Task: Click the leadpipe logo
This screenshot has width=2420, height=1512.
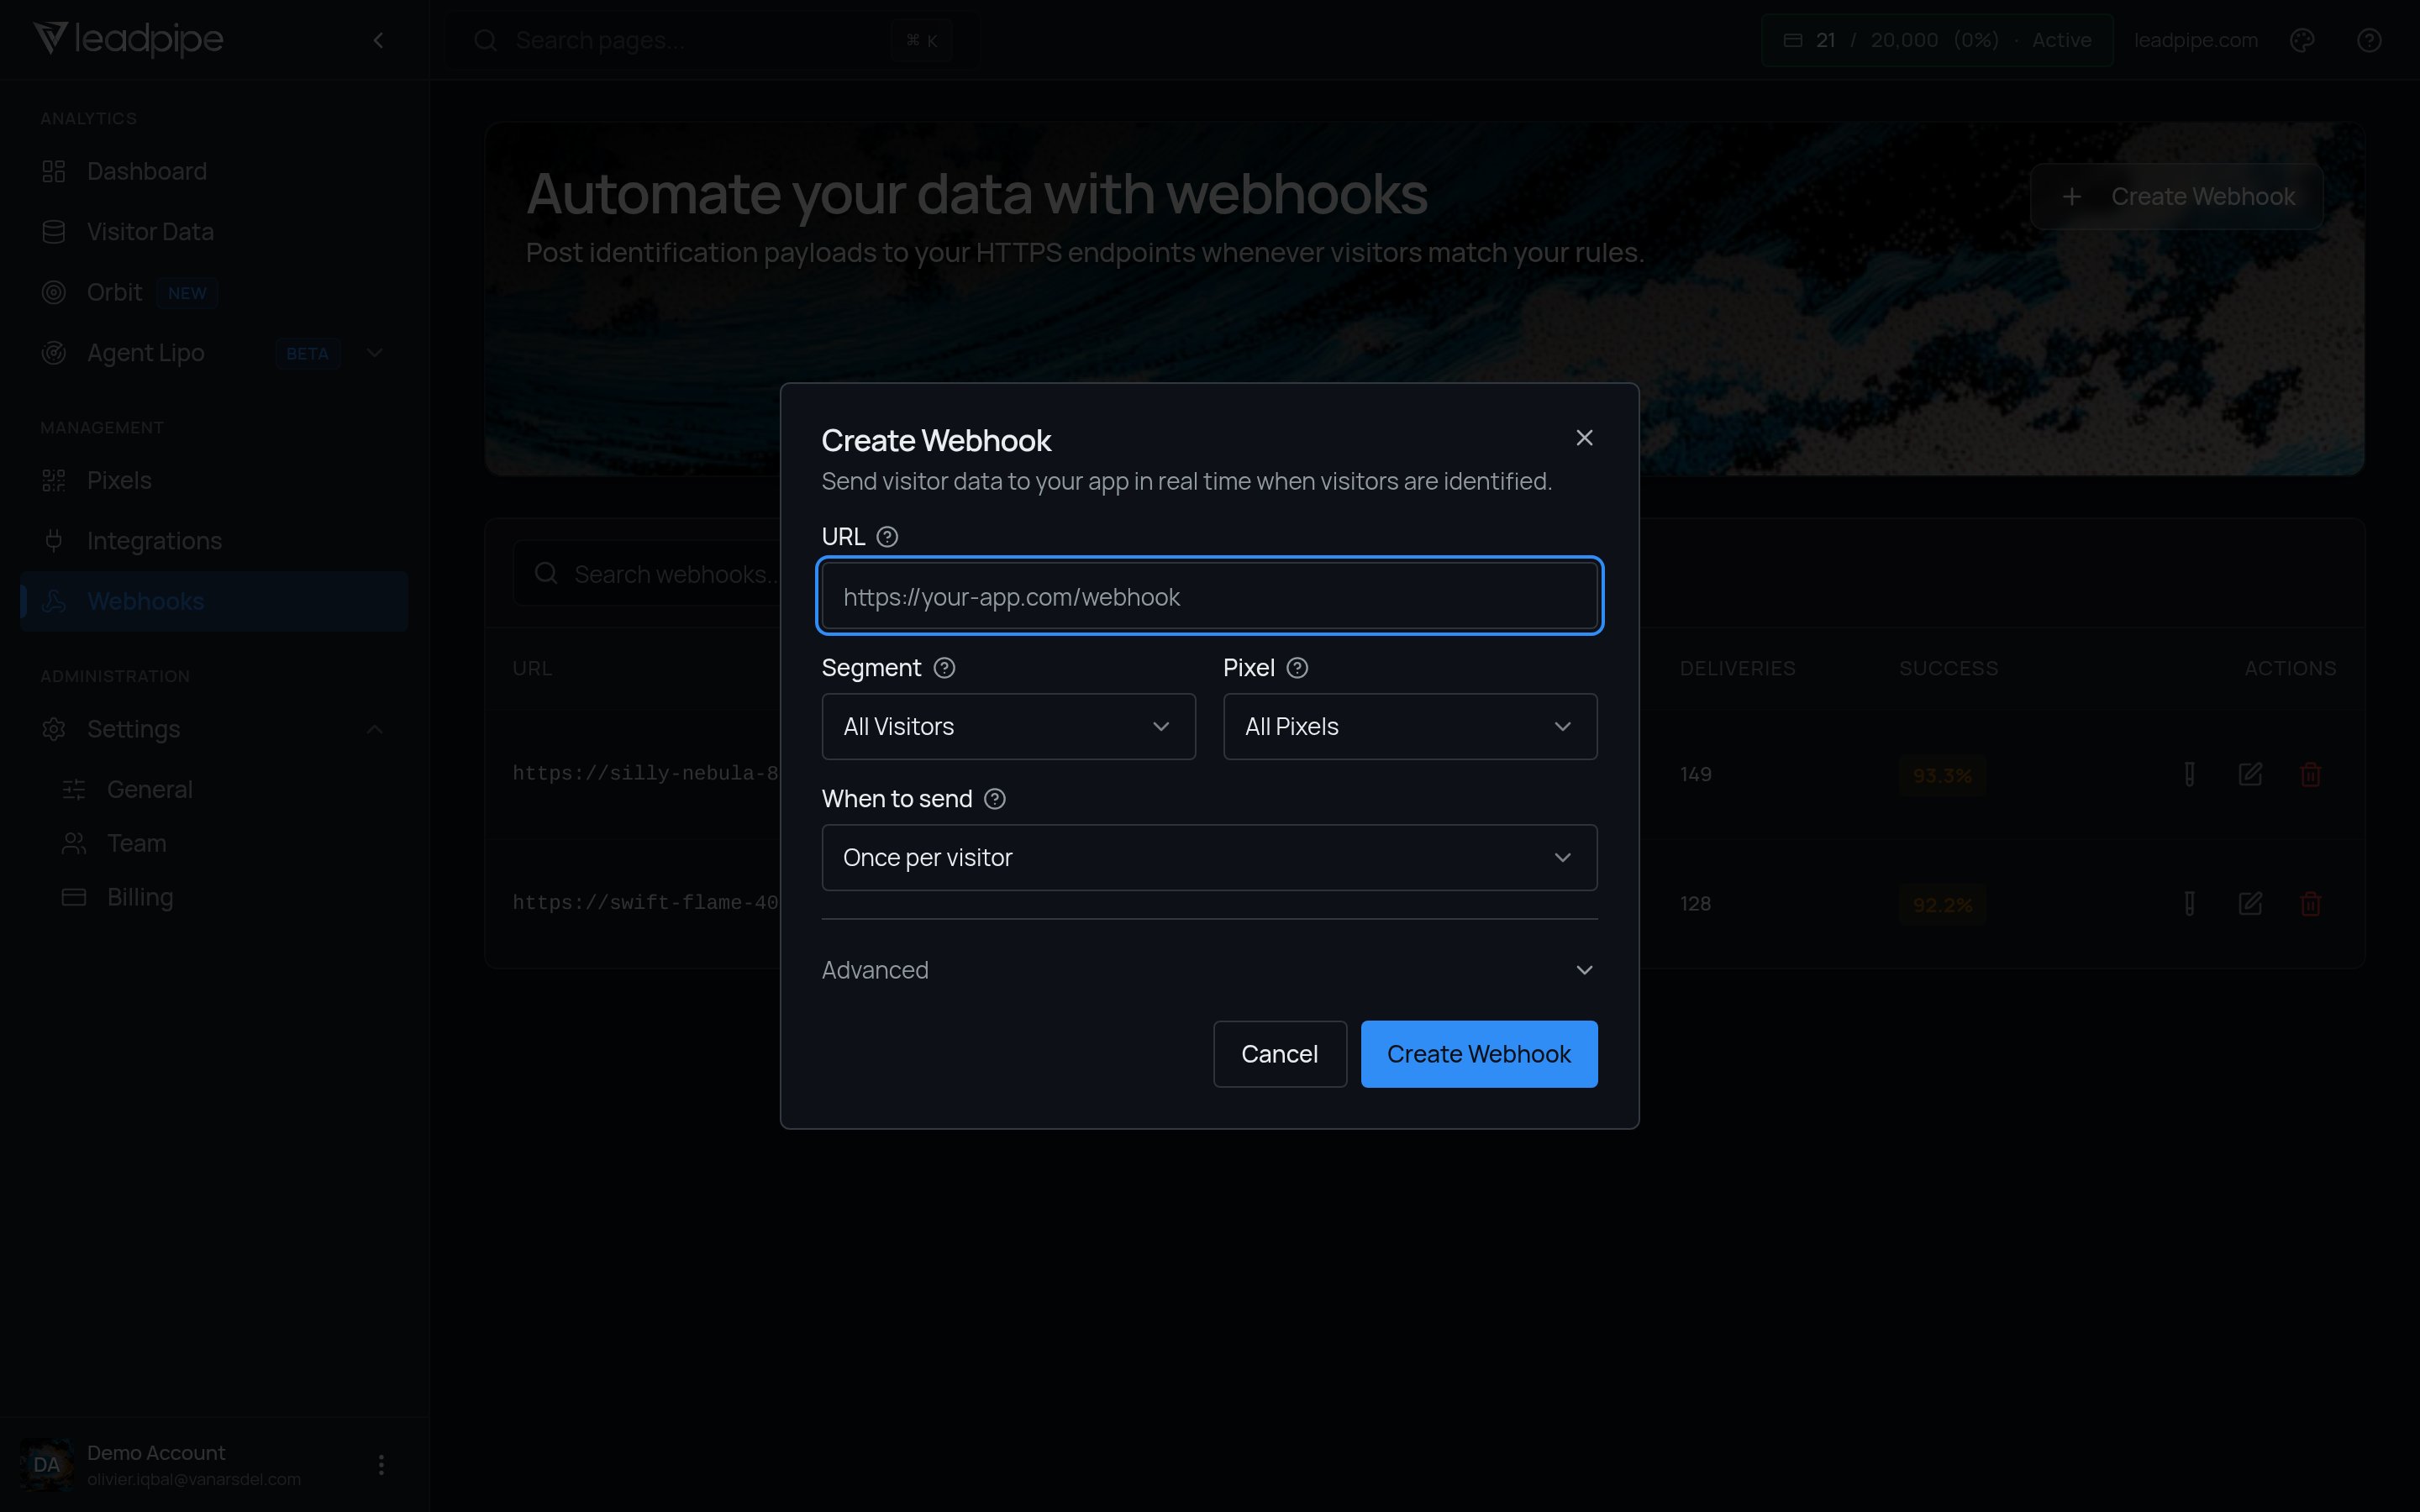Action: (128, 40)
